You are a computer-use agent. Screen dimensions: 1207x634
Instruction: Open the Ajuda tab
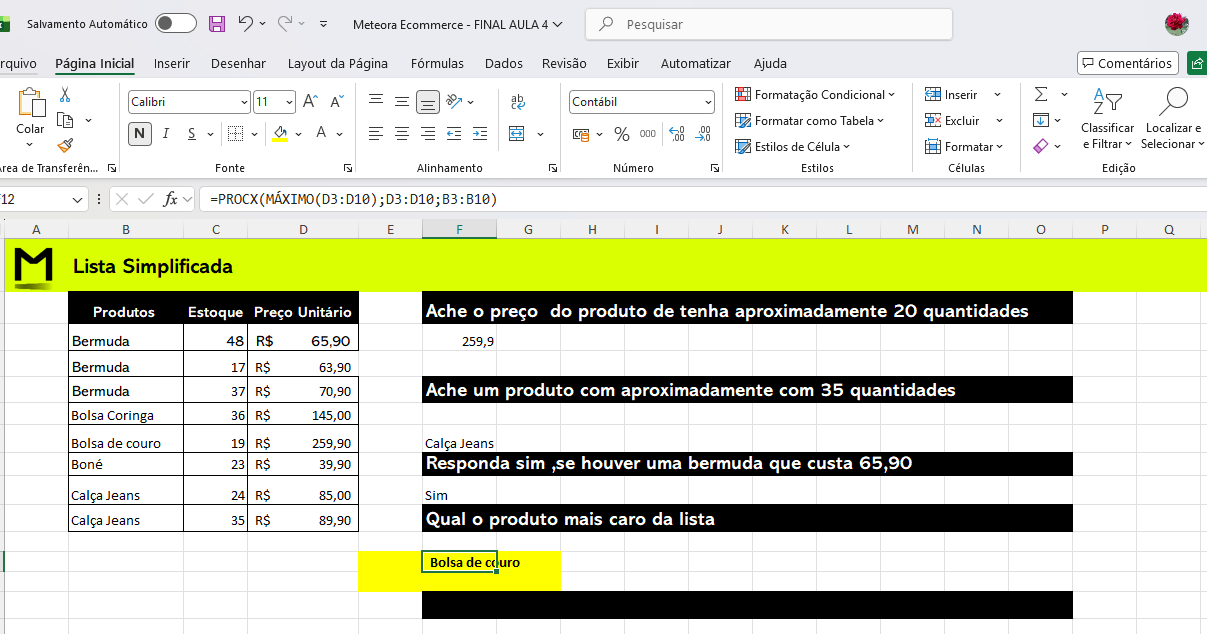pyautogui.click(x=770, y=63)
